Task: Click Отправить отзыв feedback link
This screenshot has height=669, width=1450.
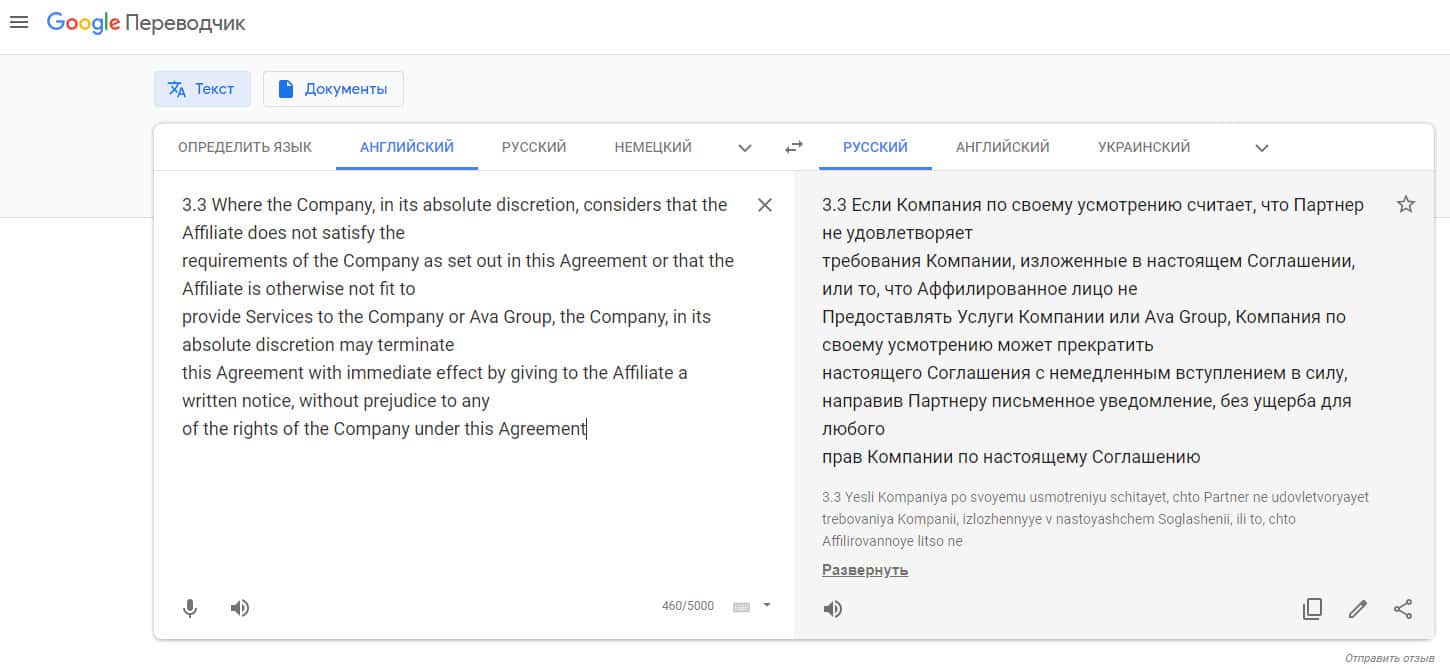Action: click(x=1389, y=658)
